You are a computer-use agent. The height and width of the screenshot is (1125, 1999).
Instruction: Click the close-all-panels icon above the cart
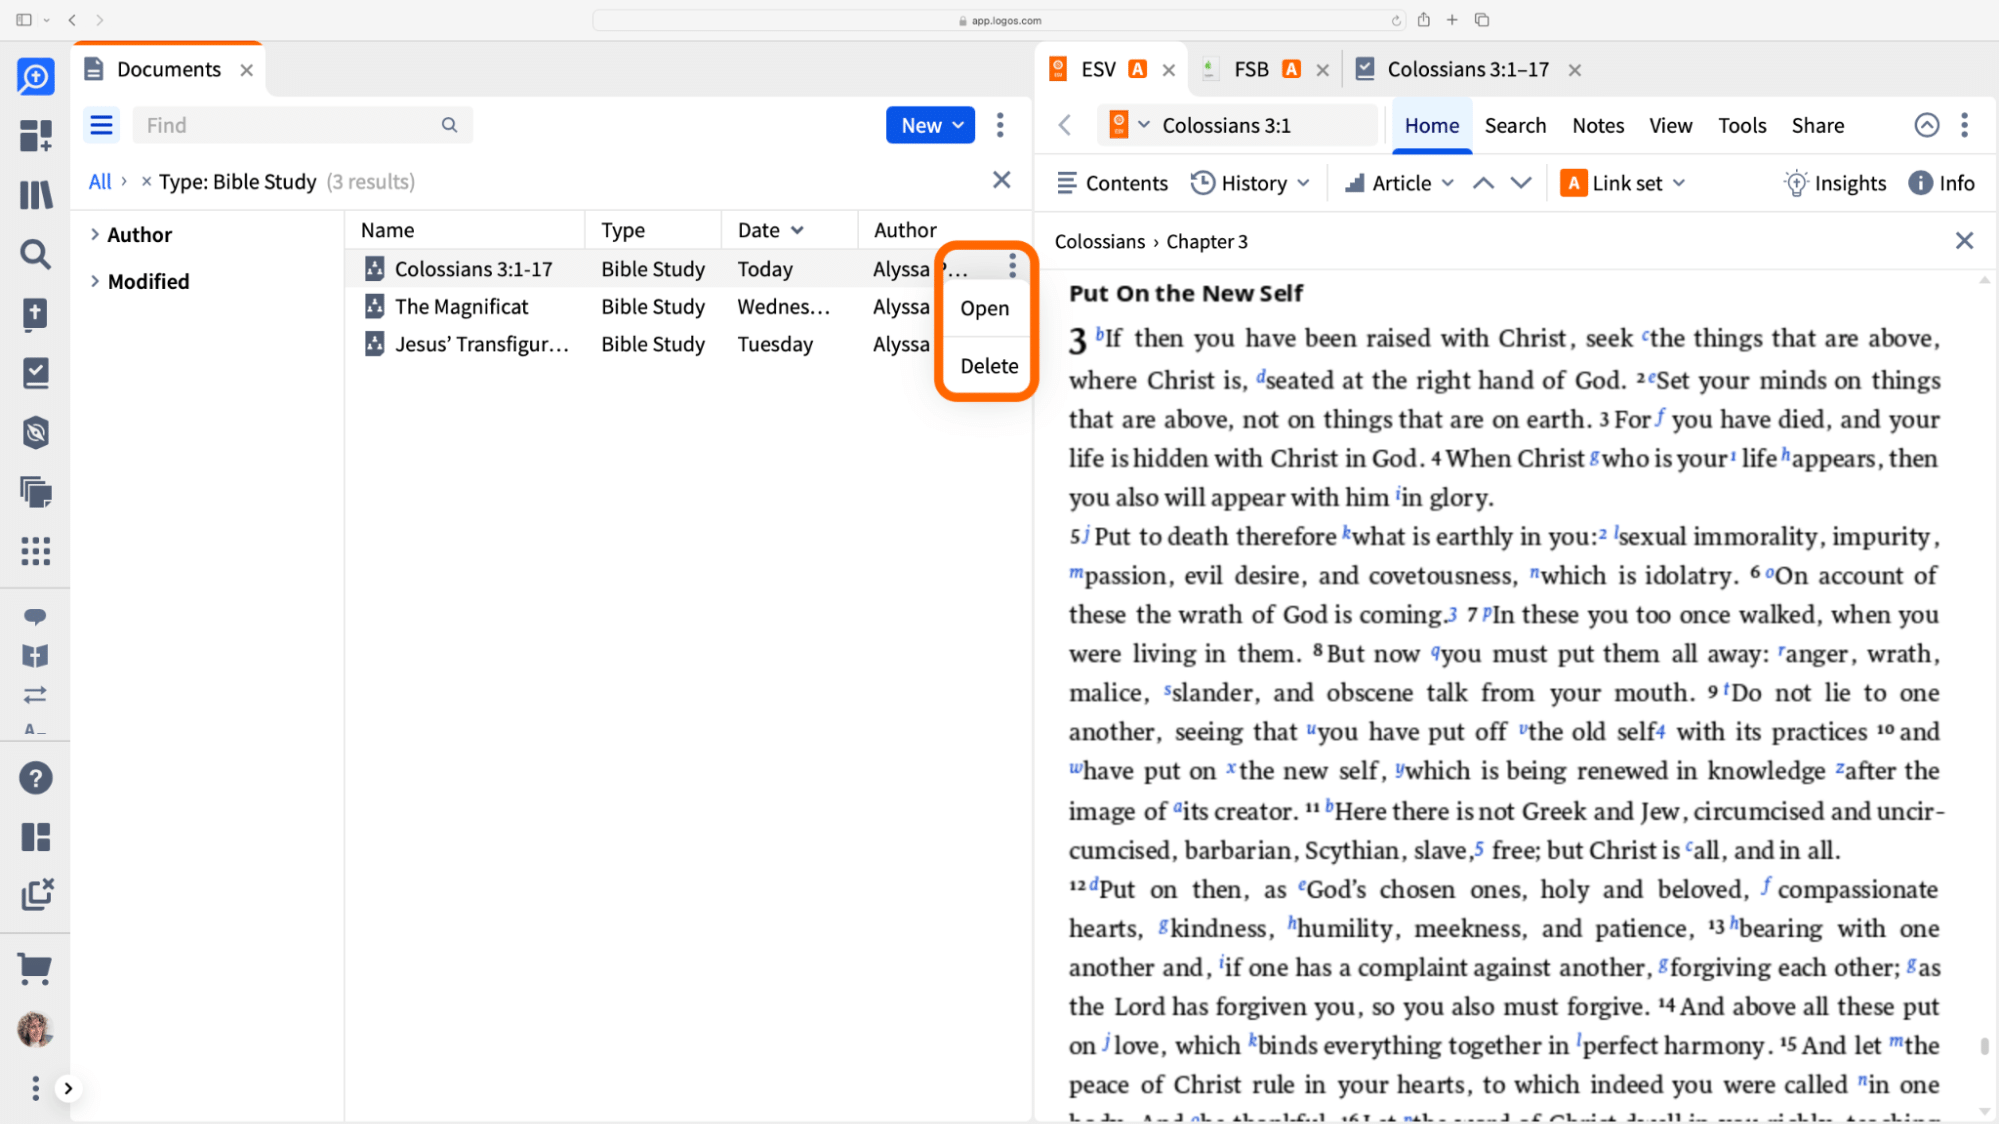coord(37,894)
